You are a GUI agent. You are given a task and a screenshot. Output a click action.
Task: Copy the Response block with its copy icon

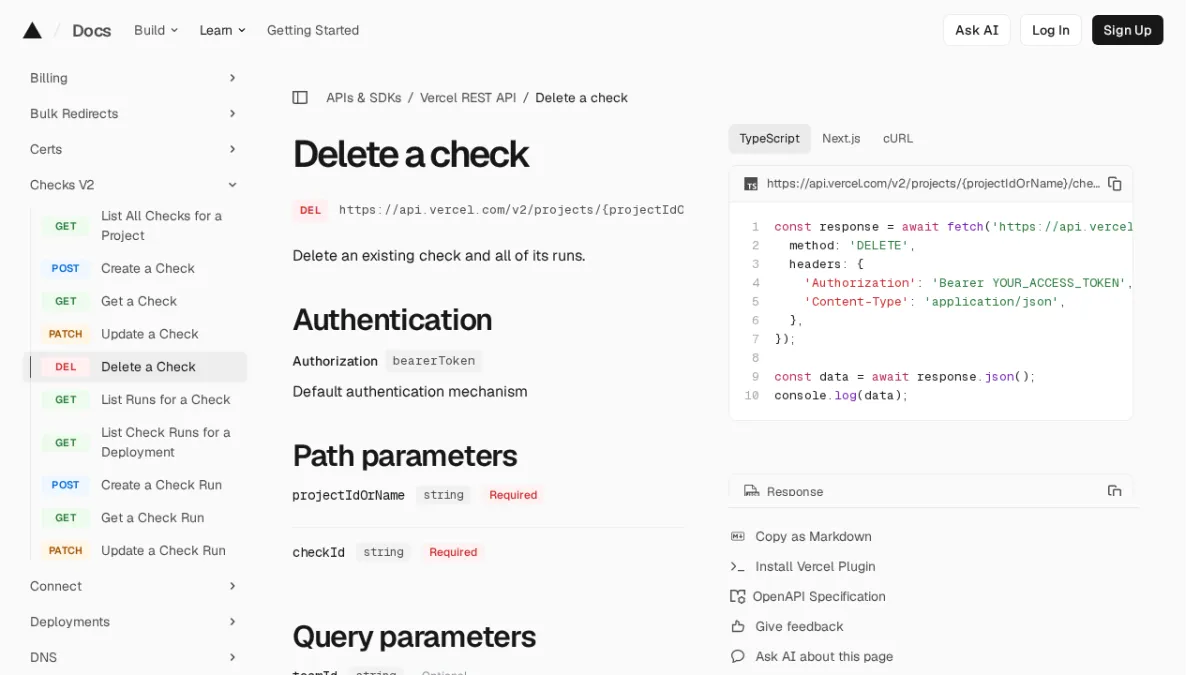(x=1115, y=491)
